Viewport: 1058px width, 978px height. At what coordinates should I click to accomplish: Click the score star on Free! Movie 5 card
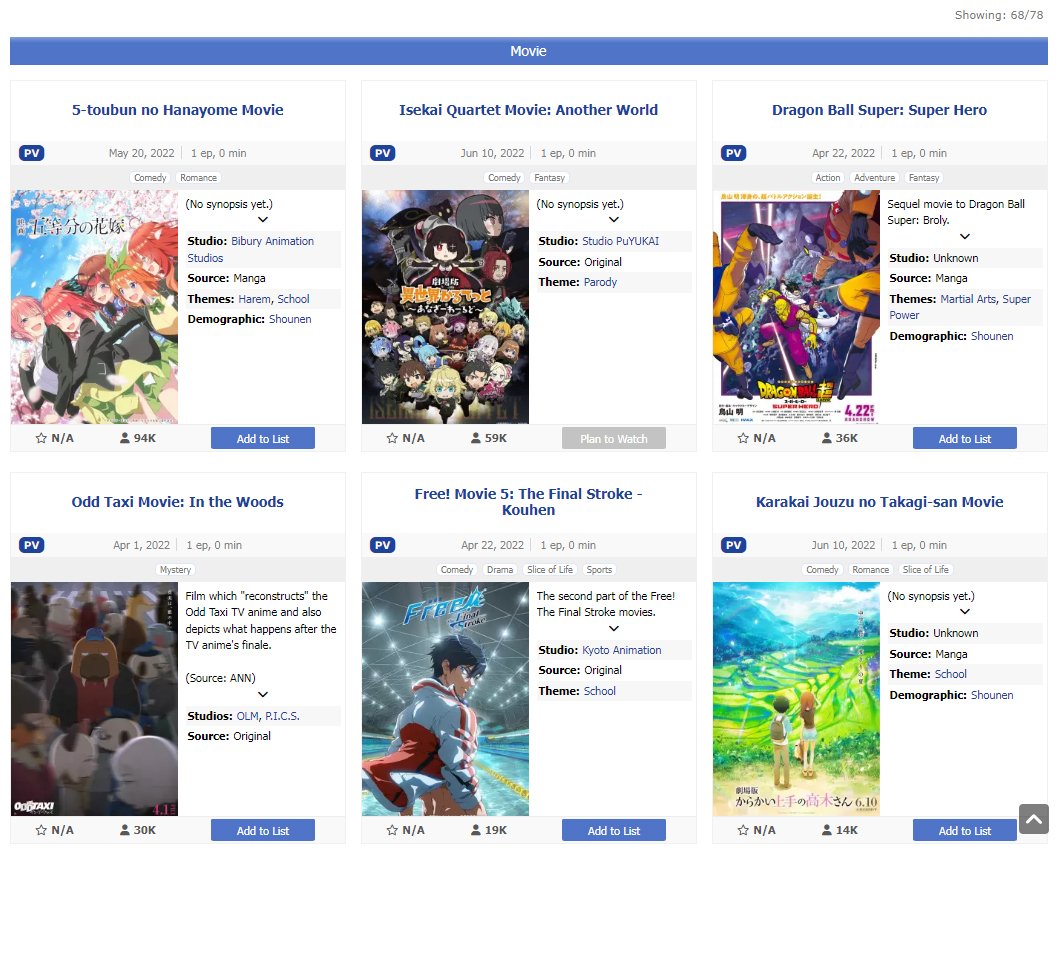[392, 830]
